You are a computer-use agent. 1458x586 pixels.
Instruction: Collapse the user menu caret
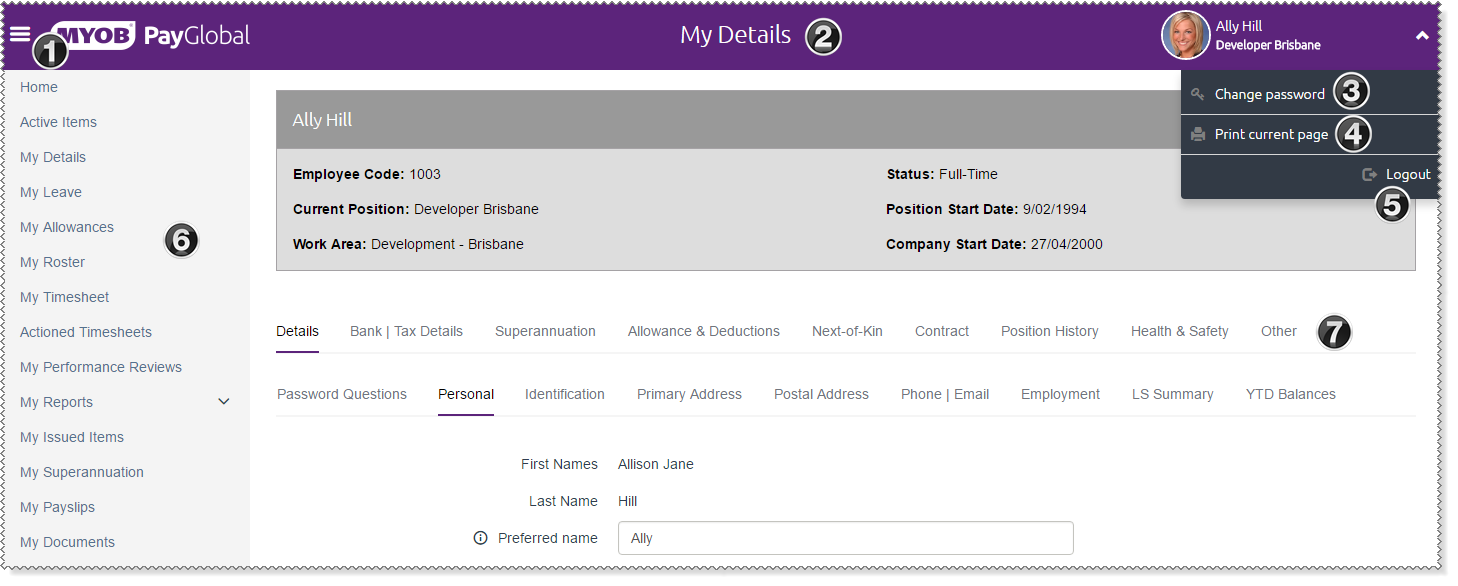[1422, 36]
